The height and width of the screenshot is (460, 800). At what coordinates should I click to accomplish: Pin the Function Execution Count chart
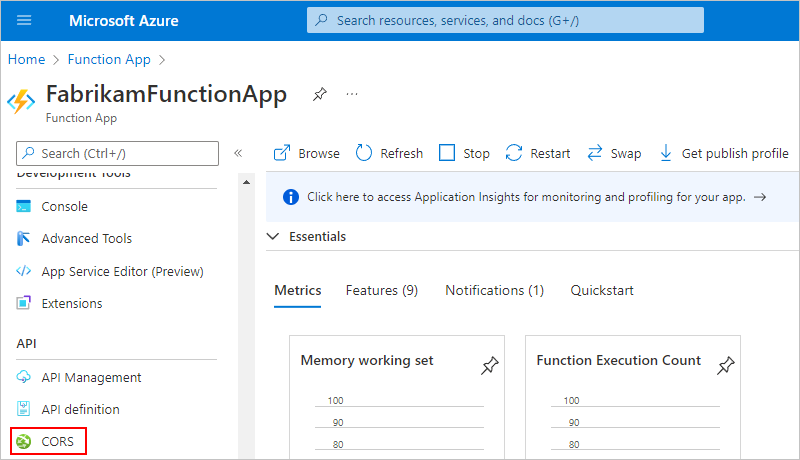[726, 367]
